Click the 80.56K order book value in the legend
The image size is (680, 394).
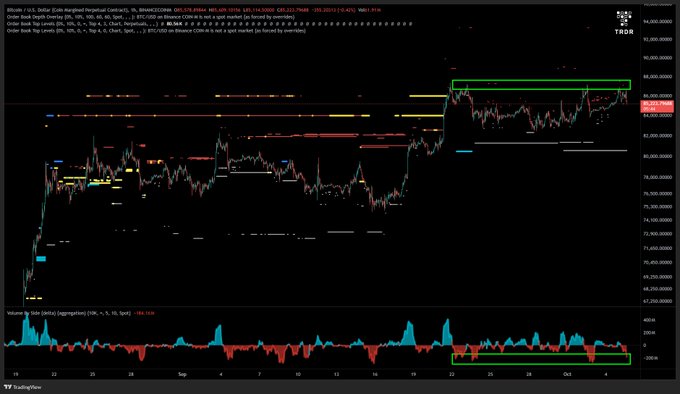174,24
